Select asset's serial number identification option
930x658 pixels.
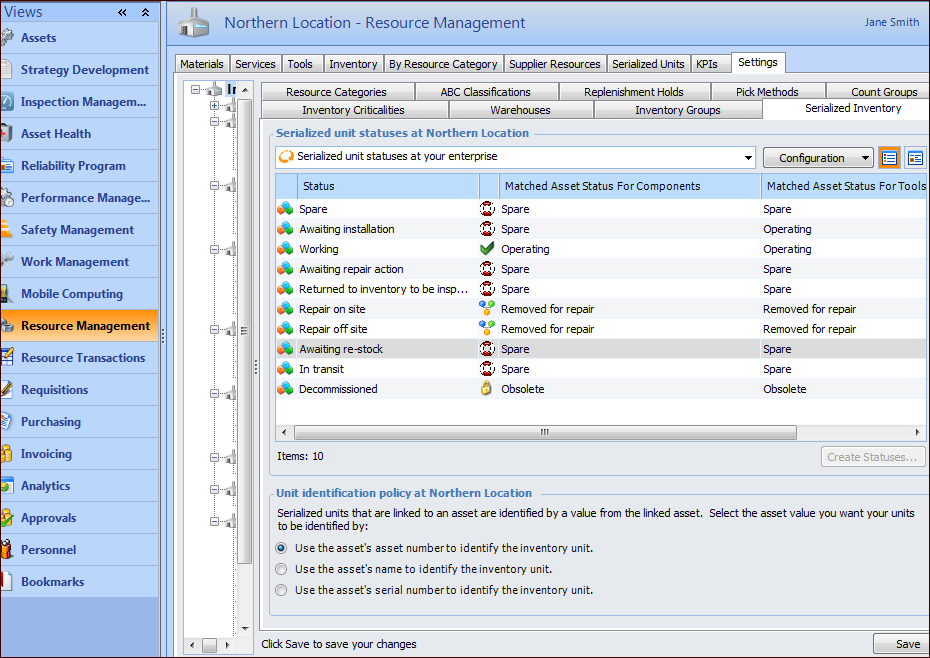282,590
